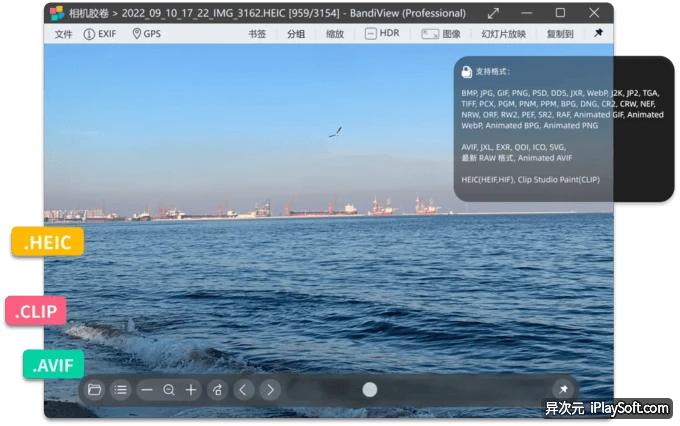Click the "HEIC(HEIF,HIF), Clip Studio Paint(CLIP)" text

[530, 180]
